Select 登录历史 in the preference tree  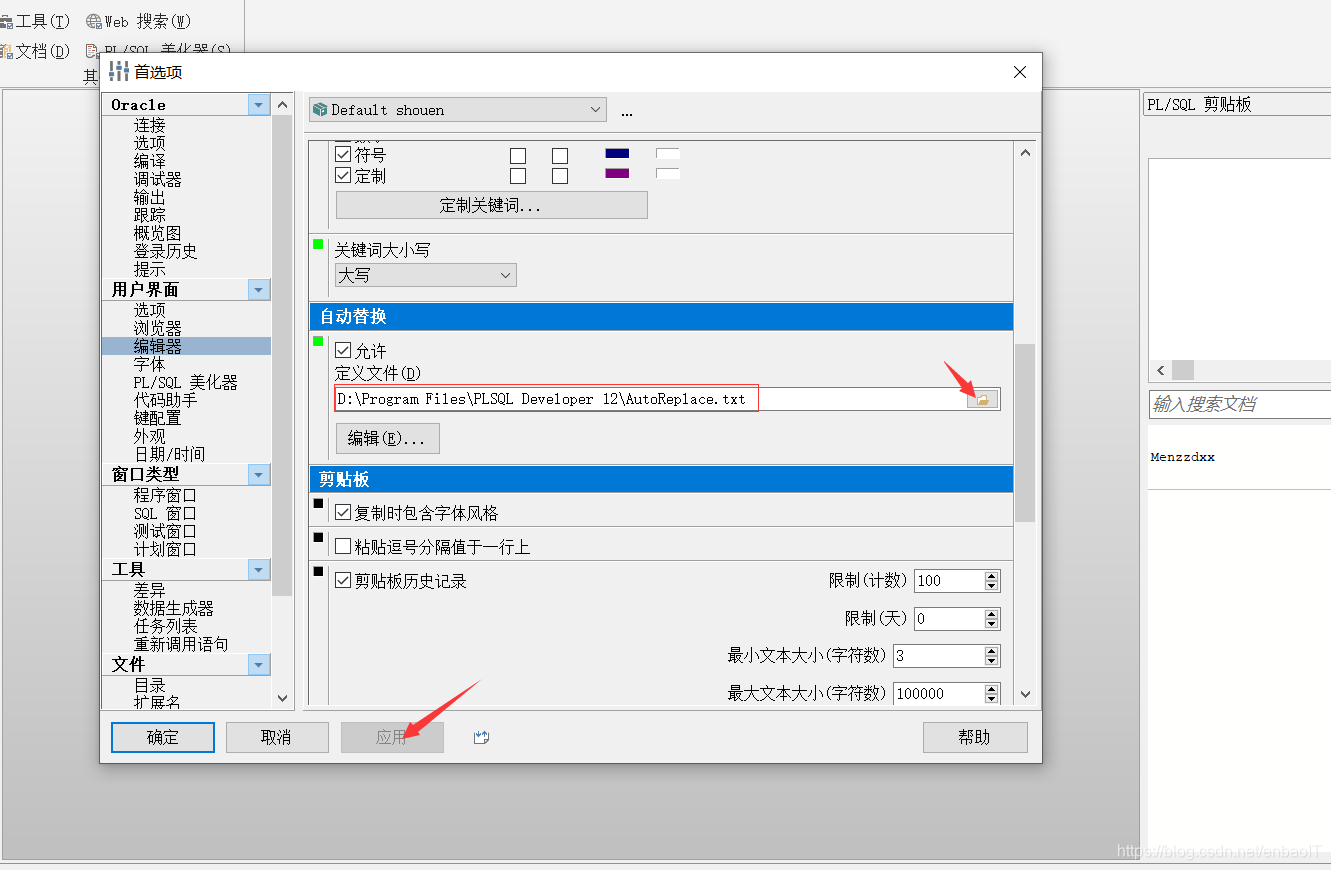coord(166,252)
